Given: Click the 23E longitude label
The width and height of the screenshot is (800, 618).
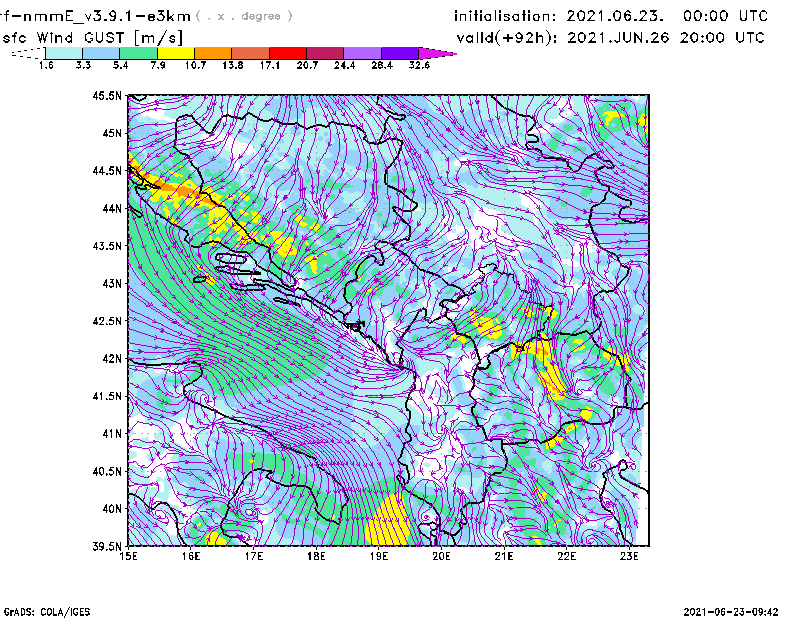Looking at the screenshot, I should [629, 556].
